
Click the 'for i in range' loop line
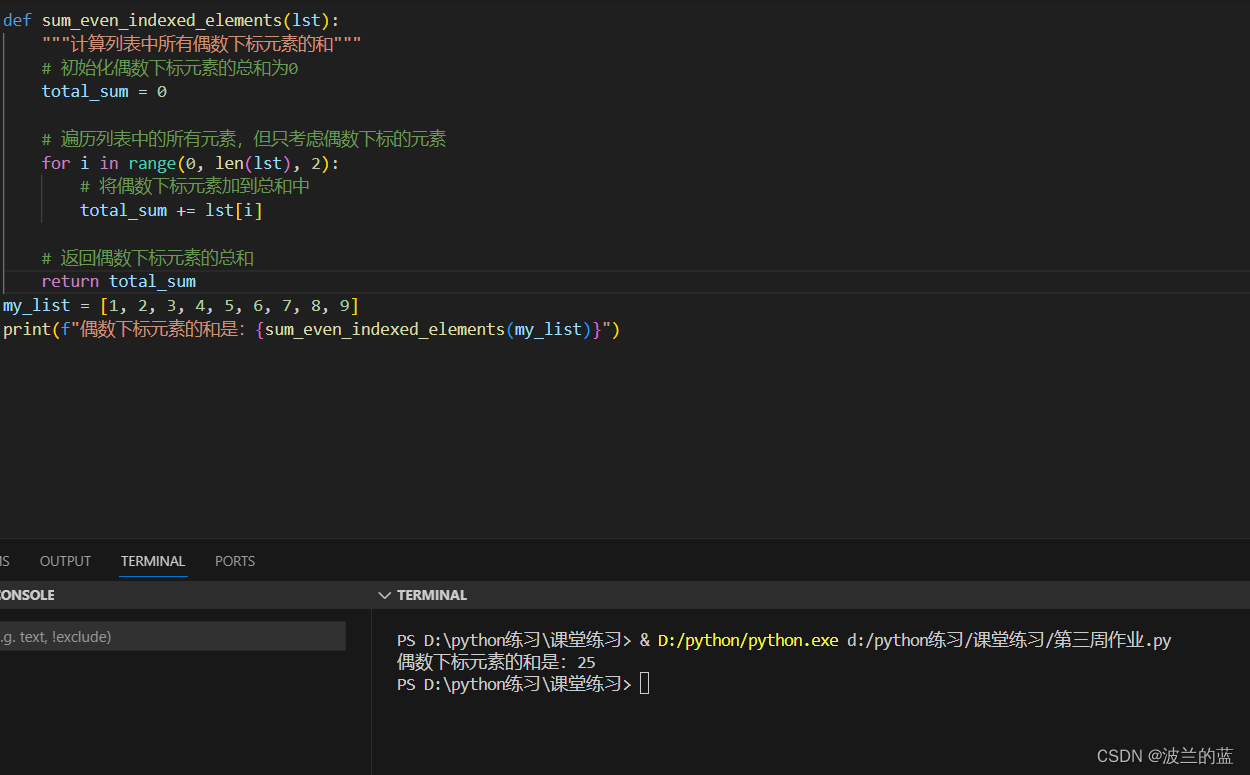[190, 163]
